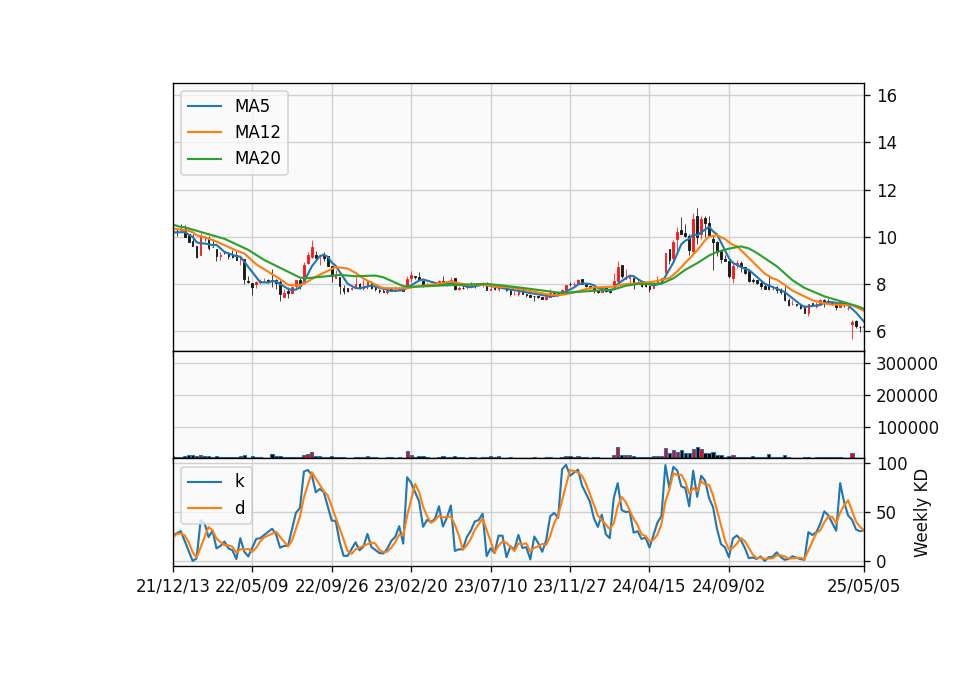
Task: Click the d legend label in KD panel
Action: pos(239,508)
